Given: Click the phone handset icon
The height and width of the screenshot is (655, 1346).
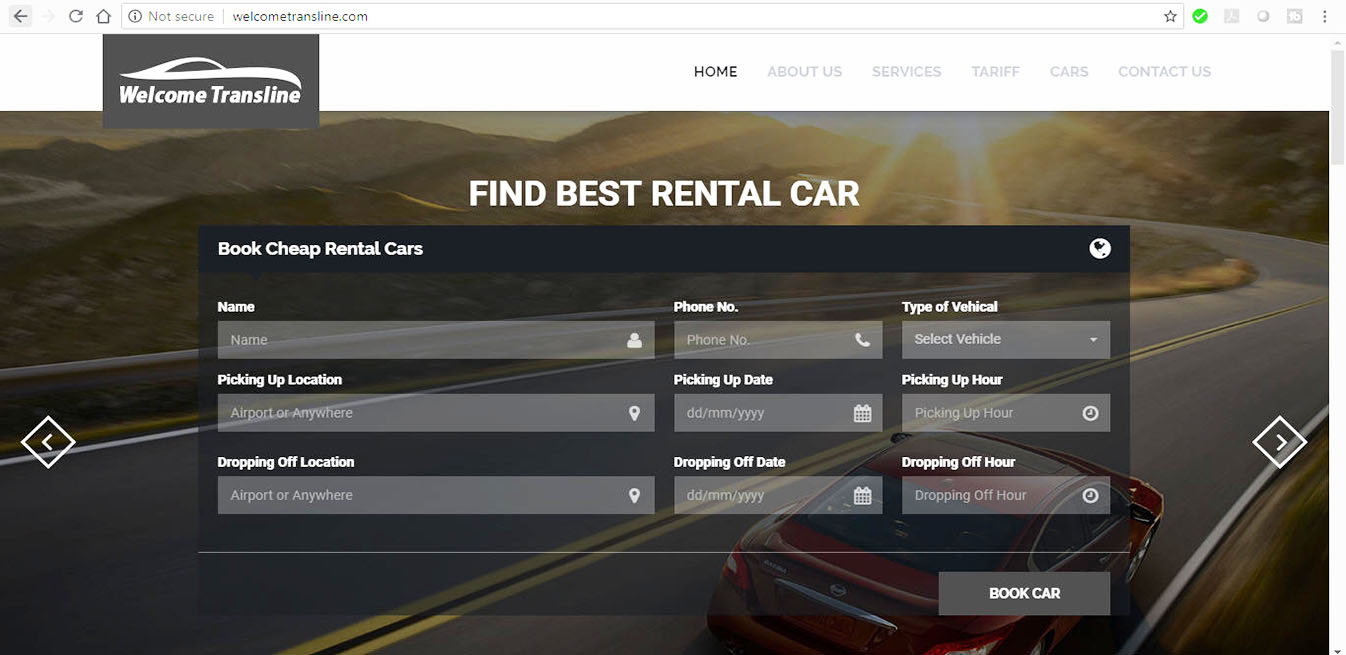Looking at the screenshot, I should pyautogui.click(x=862, y=340).
